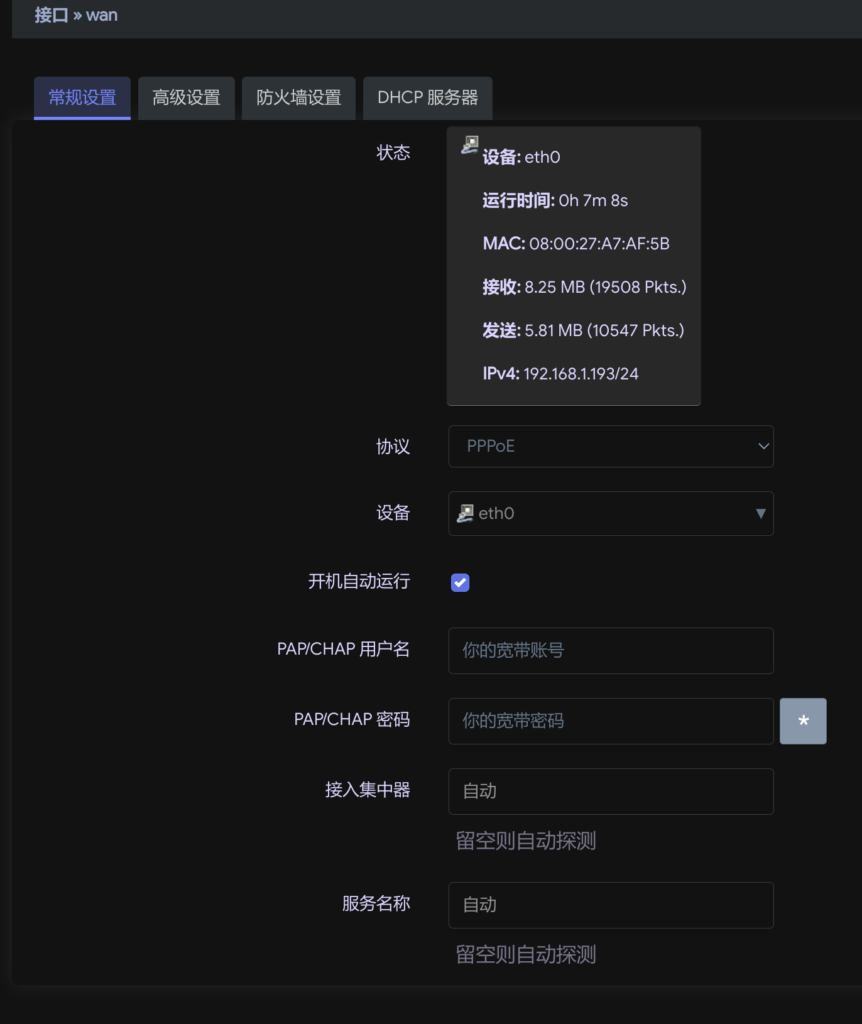Viewport: 862px width, 1024px height.
Task: Switch to the 高级设置 tab
Action: [186, 98]
